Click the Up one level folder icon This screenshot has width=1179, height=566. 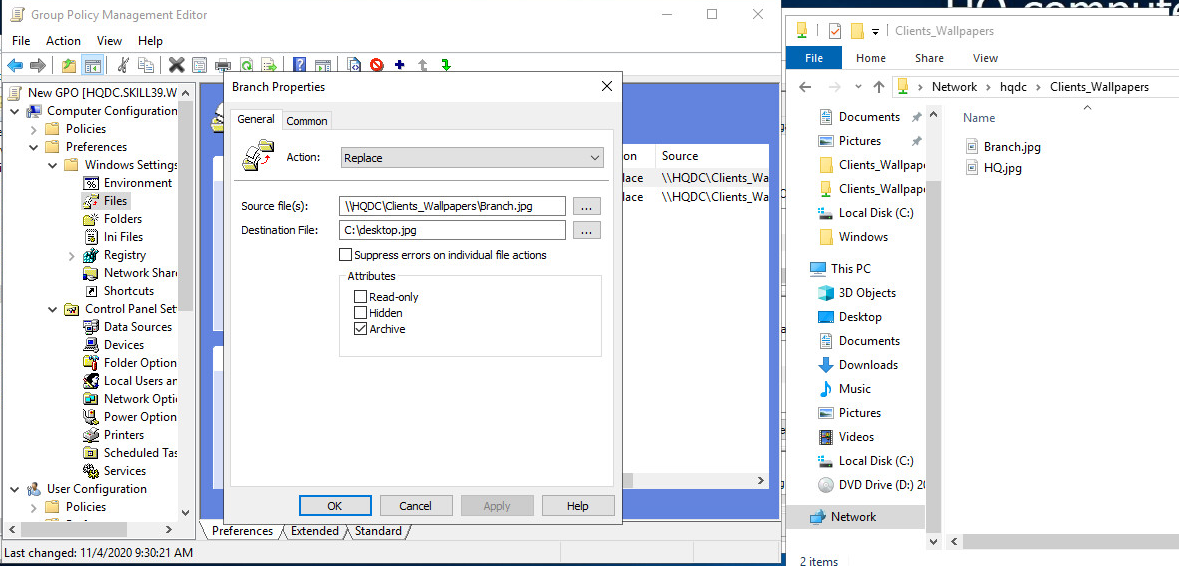(x=69, y=65)
